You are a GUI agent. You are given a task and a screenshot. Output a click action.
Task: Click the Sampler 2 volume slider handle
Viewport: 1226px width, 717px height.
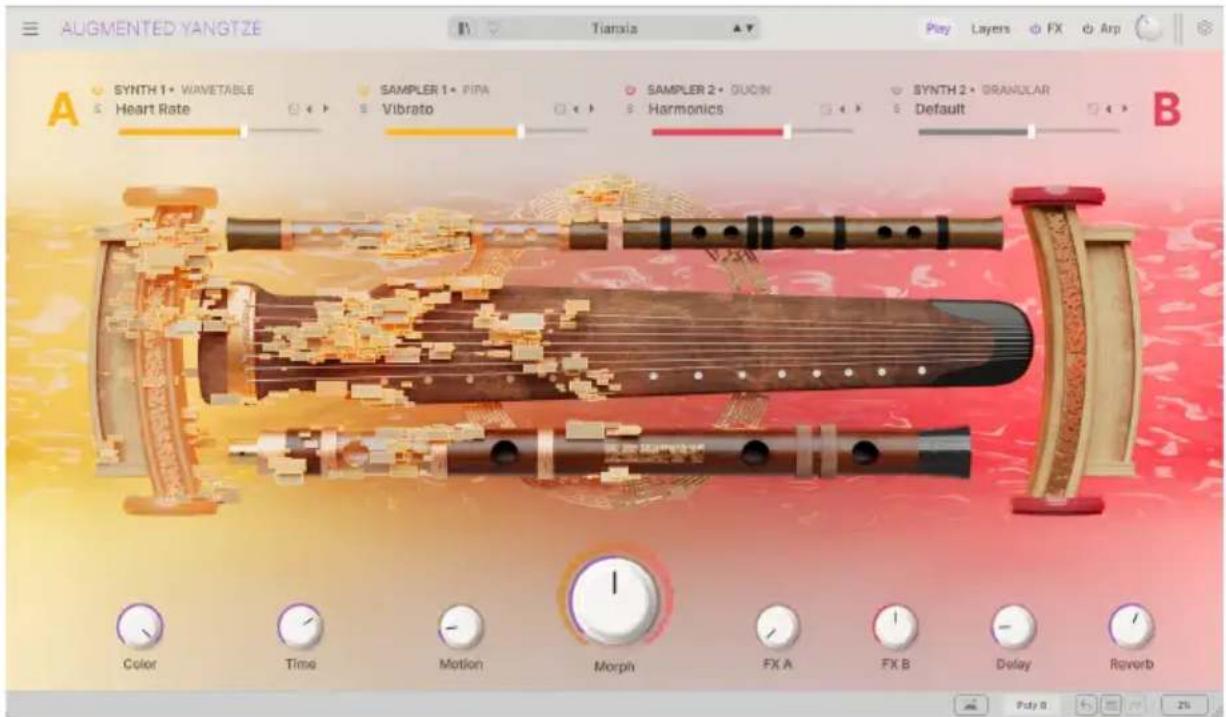787,131
